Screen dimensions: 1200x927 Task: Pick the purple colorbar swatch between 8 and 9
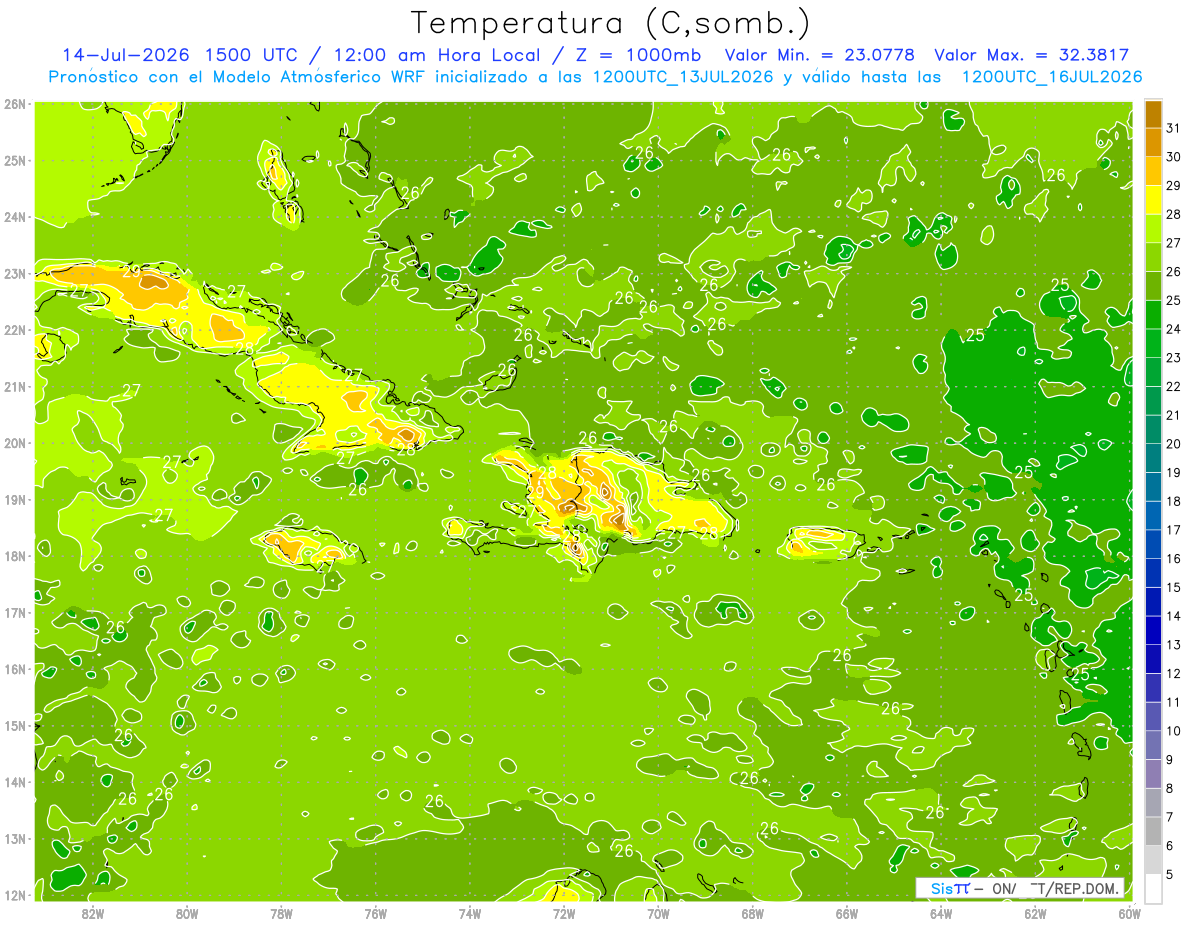(1153, 774)
